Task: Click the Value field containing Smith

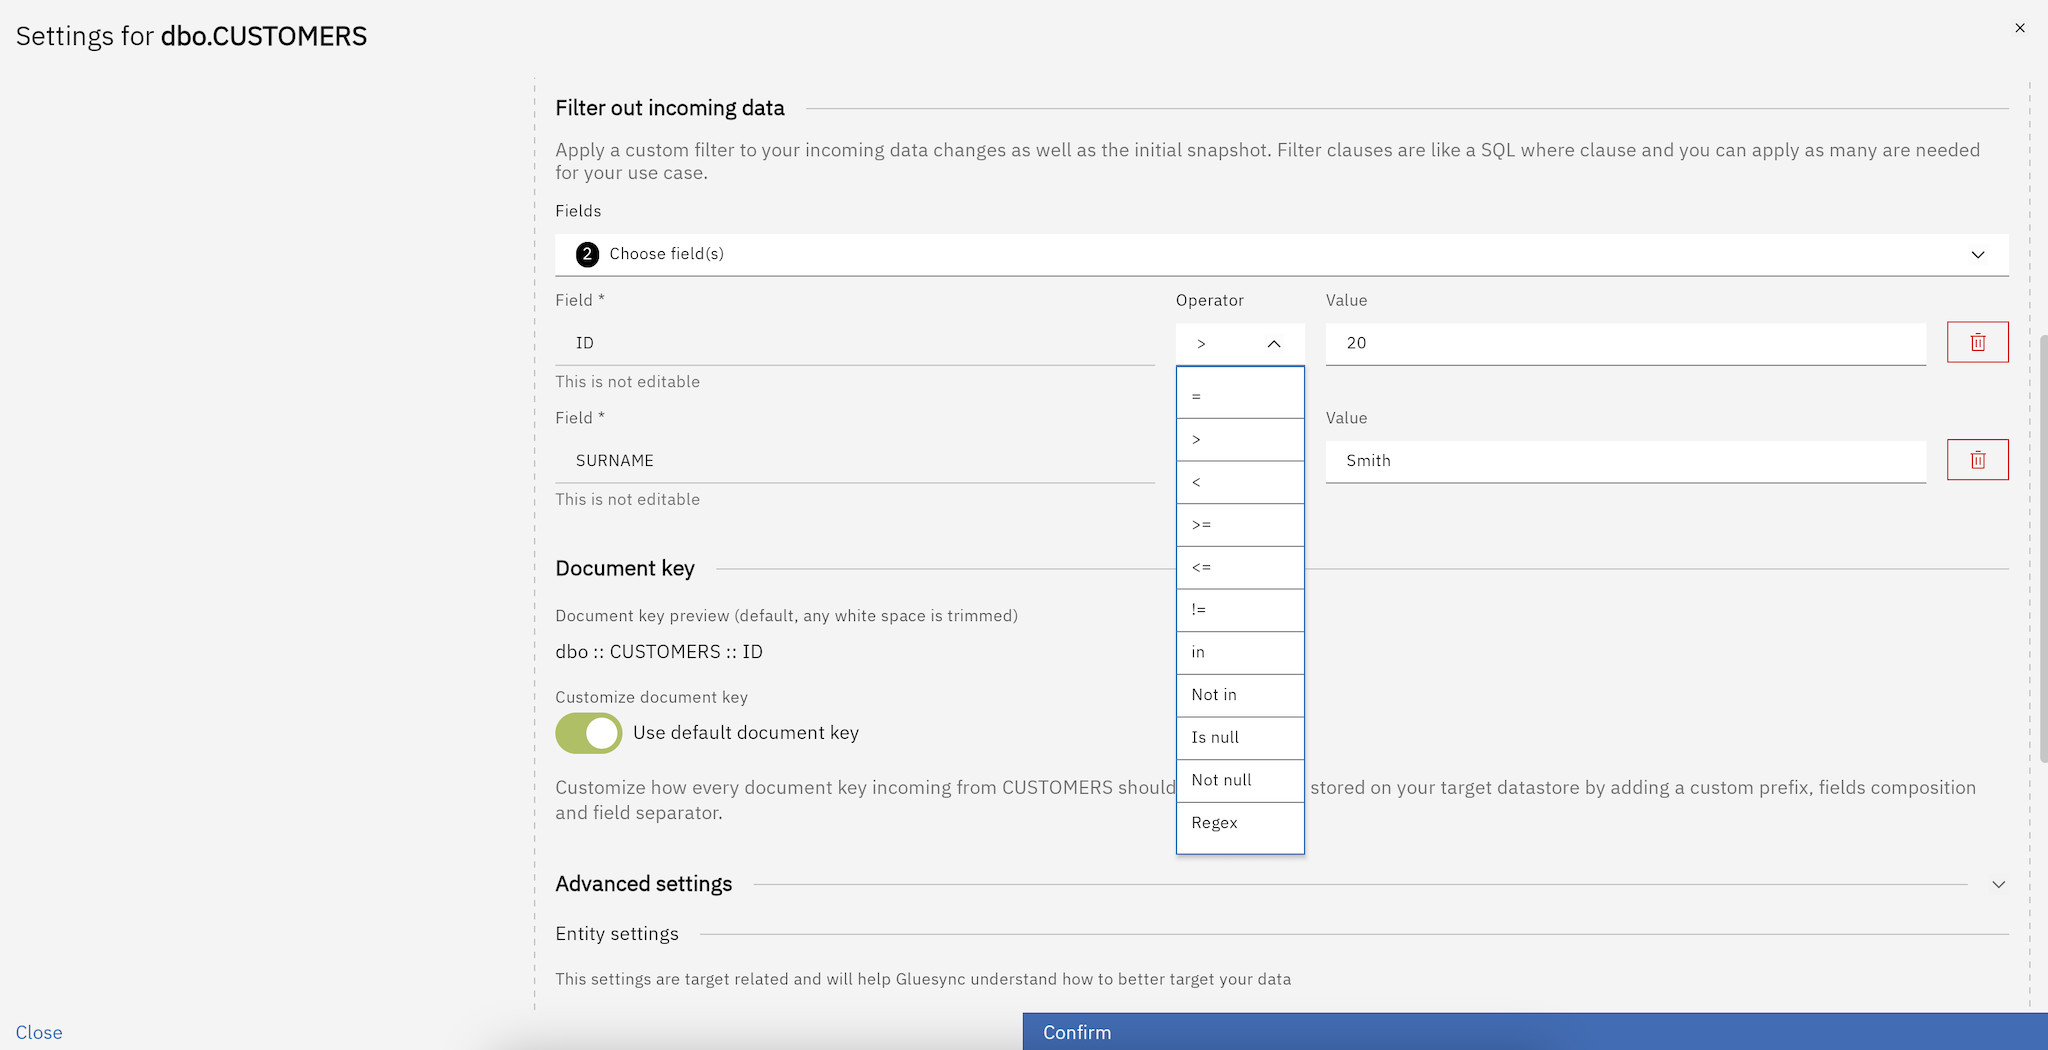Action: (1625, 461)
